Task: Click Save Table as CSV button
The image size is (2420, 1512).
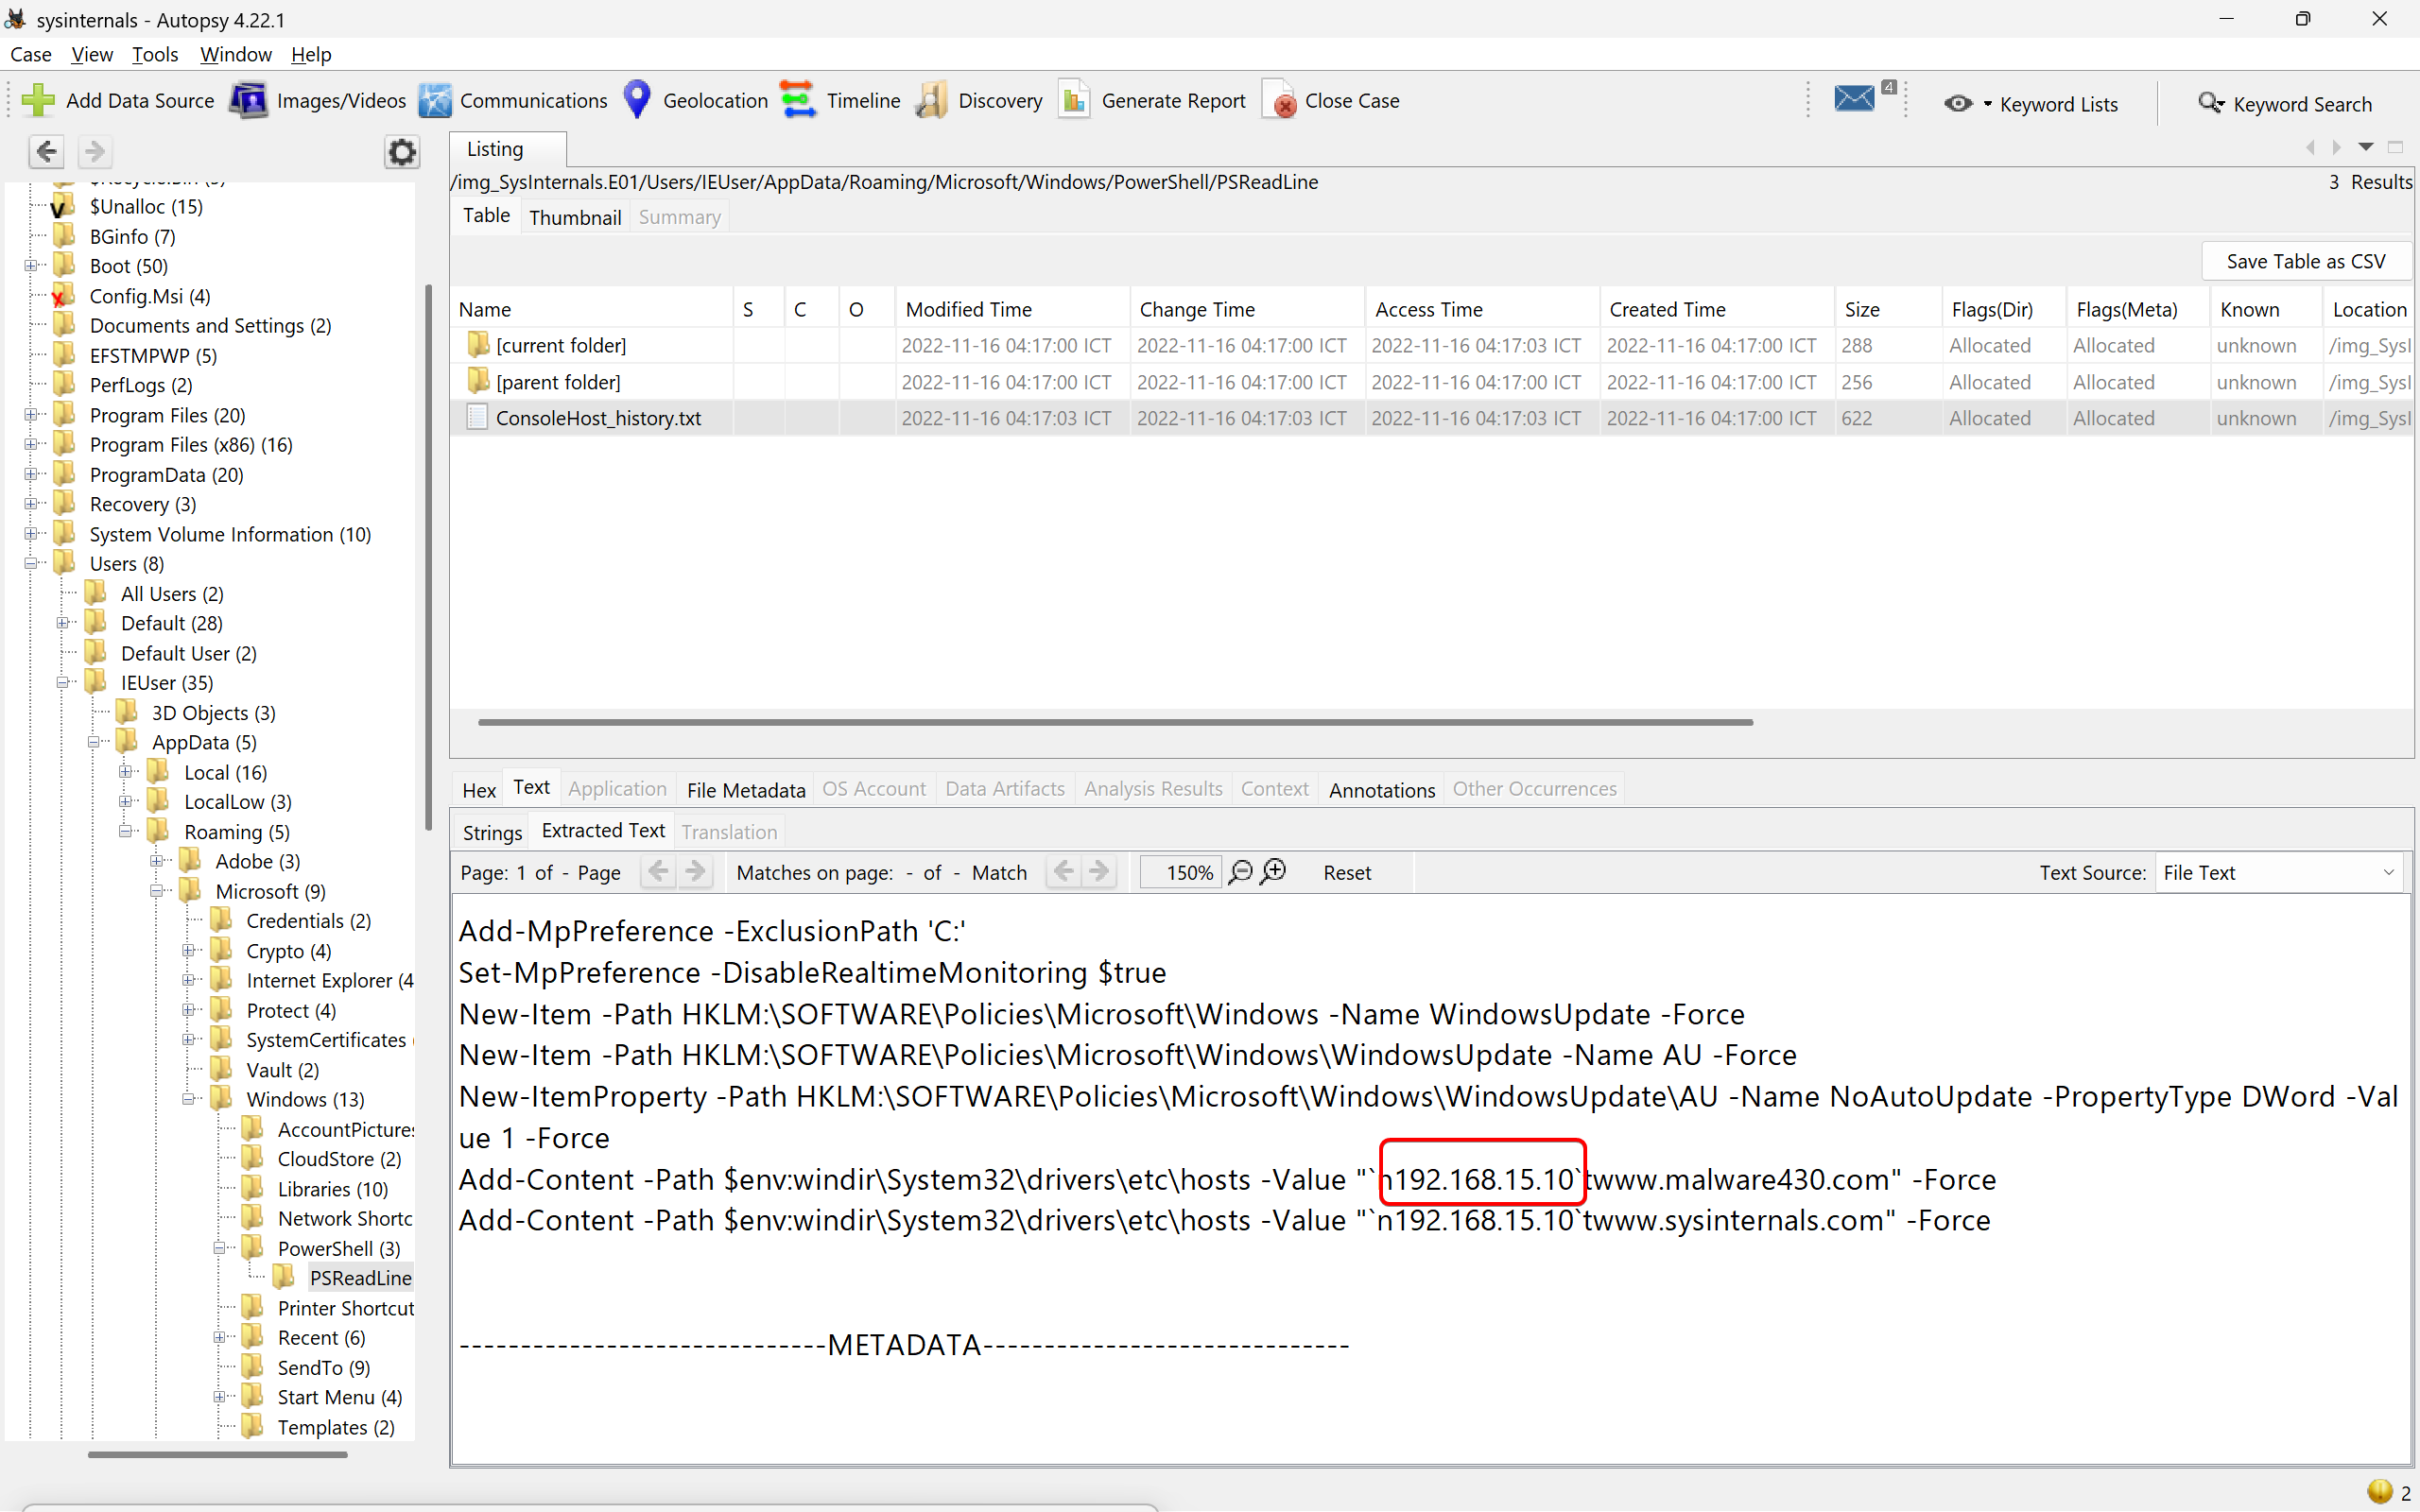Action: pos(2305,261)
